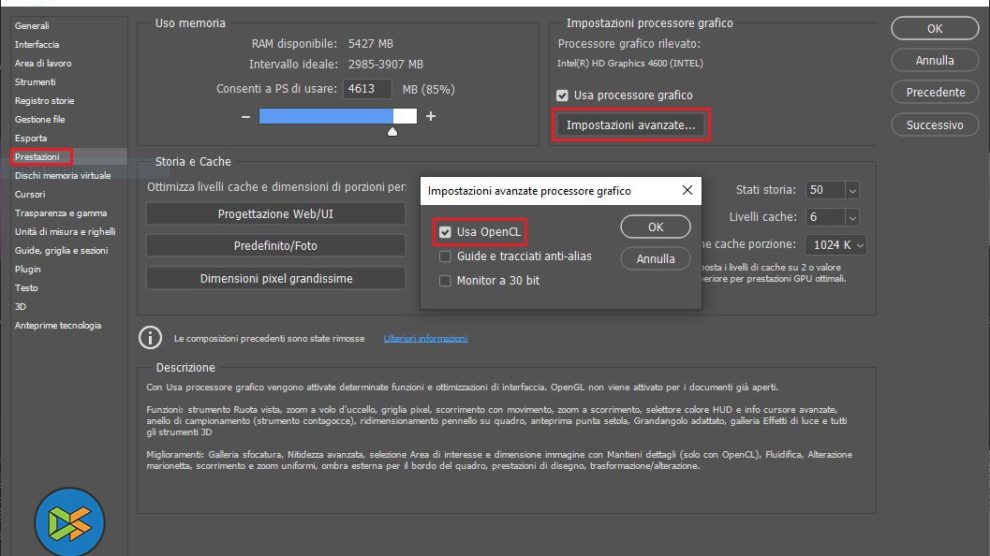Select 3D preferences category
Viewport: 990px width, 556px height.
pyautogui.click(x=20, y=307)
